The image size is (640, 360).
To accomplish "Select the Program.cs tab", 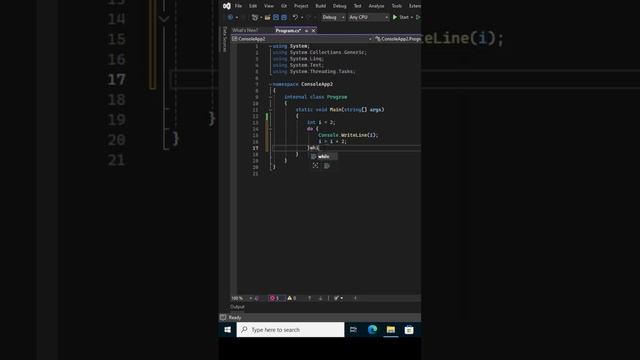I will coord(288,31).
